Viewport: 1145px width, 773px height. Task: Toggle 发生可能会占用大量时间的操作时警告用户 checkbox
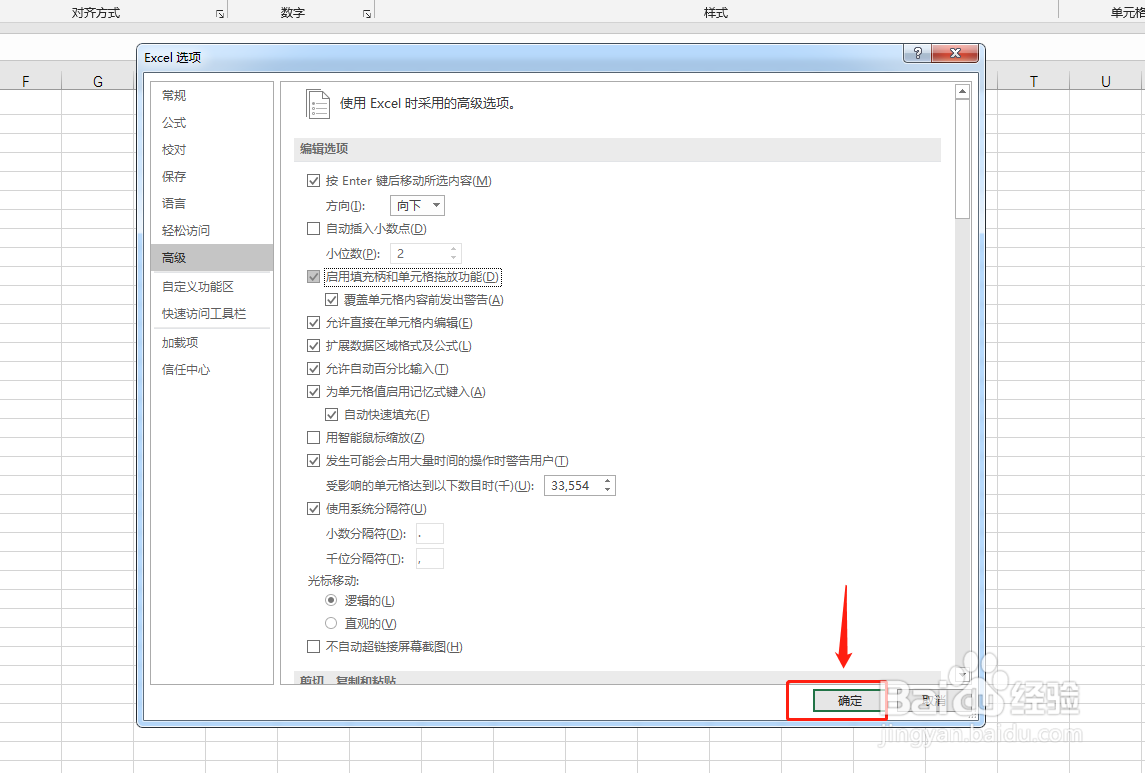point(313,461)
